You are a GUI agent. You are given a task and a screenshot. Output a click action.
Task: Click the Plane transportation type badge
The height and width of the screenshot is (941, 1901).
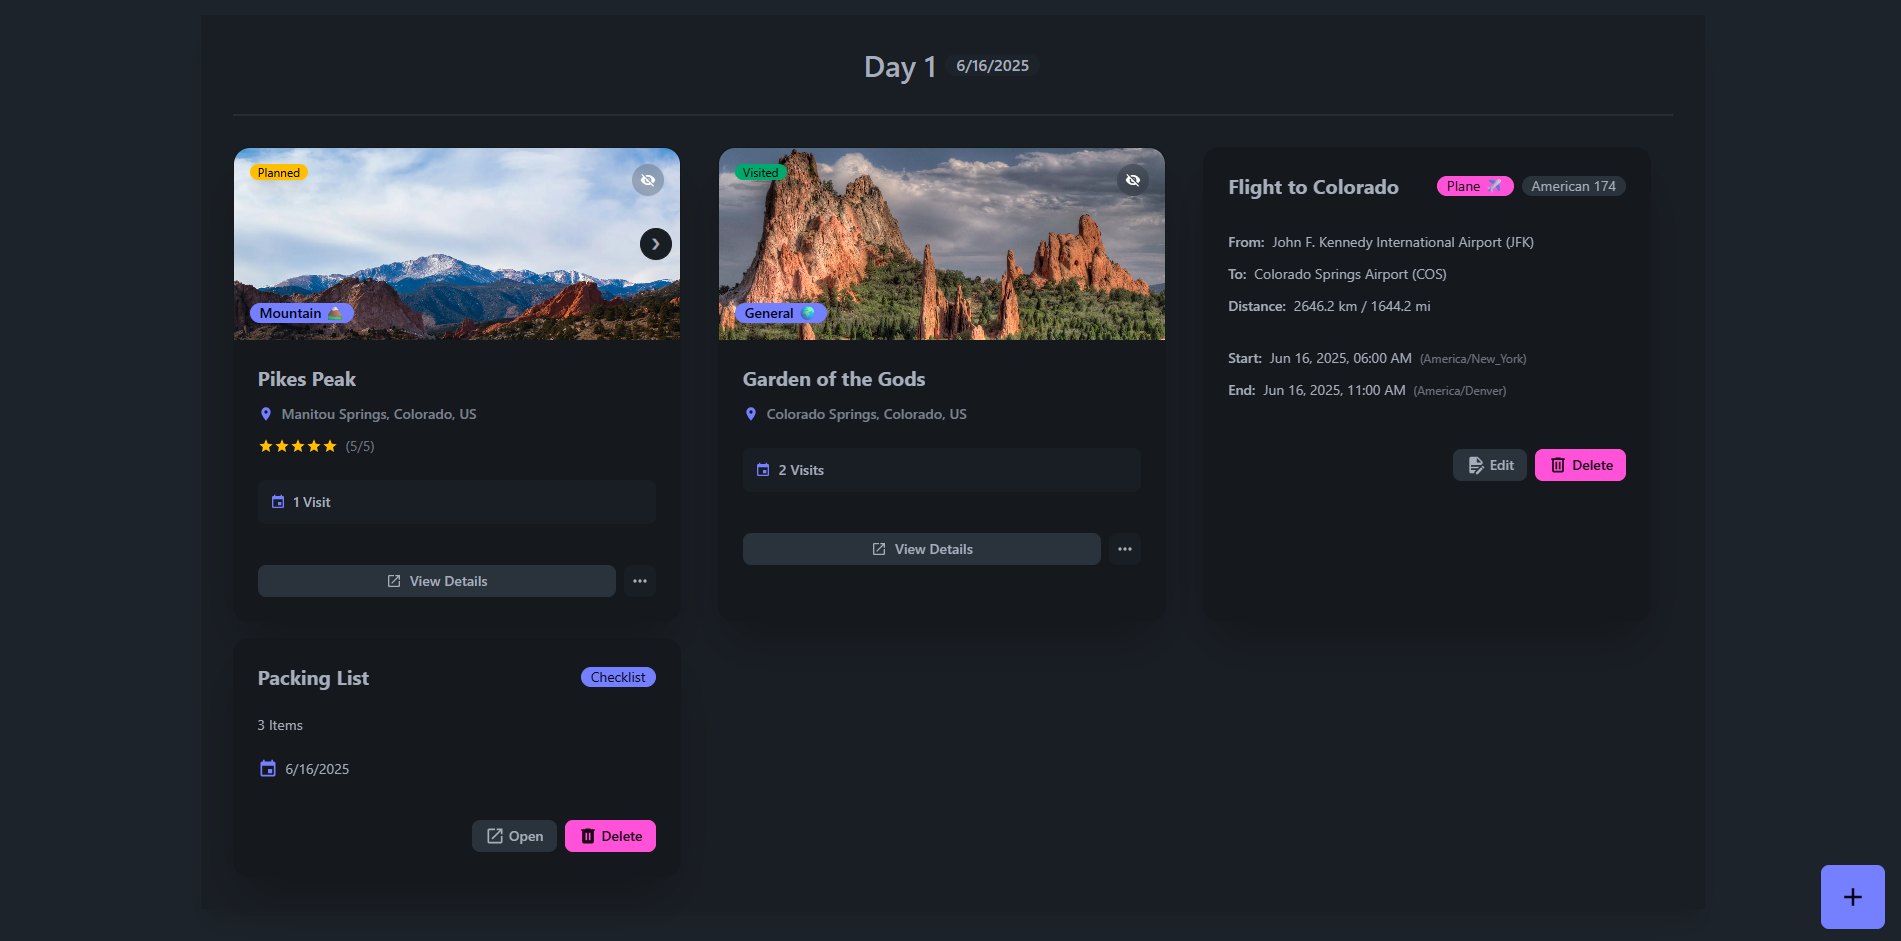(x=1474, y=186)
